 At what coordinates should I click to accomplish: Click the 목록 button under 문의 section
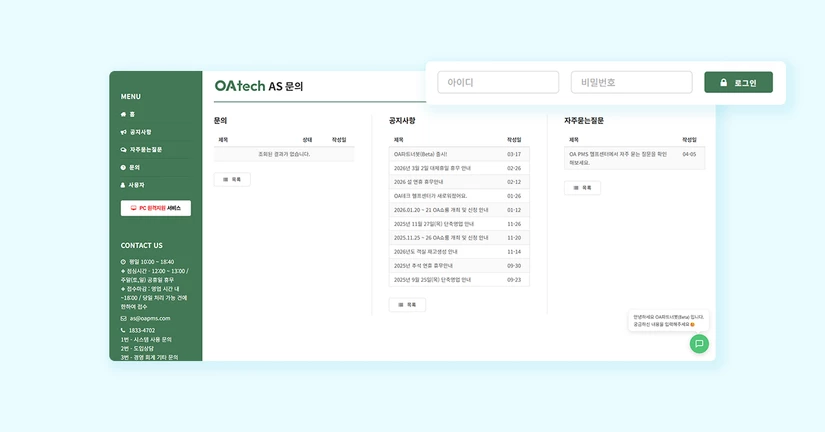pos(232,179)
